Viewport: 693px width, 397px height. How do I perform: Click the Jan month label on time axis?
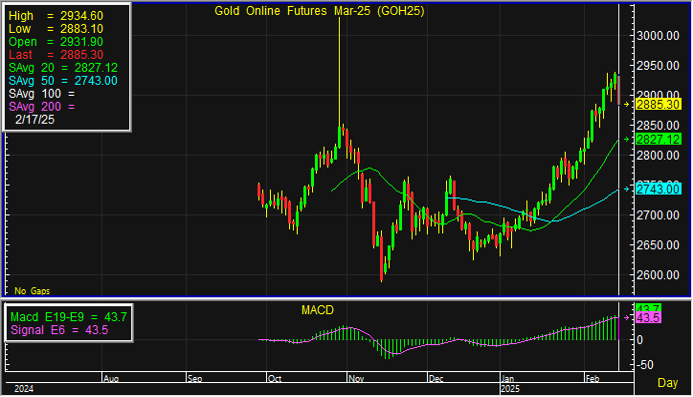(508, 378)
